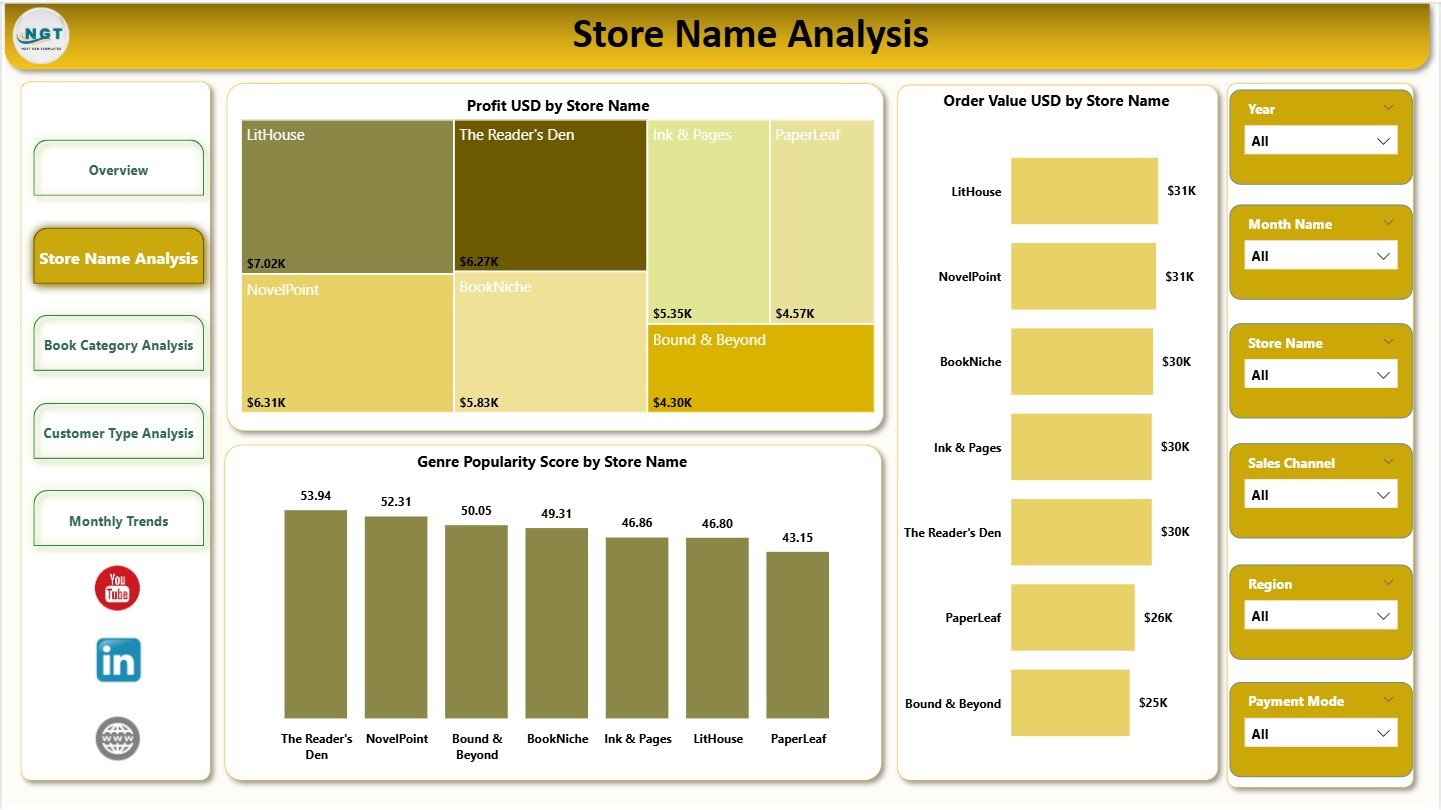Image resolution: width=1441 pixels, height=810 pixels.
Task: Switch to the Overview page
Action: (118, 169)
